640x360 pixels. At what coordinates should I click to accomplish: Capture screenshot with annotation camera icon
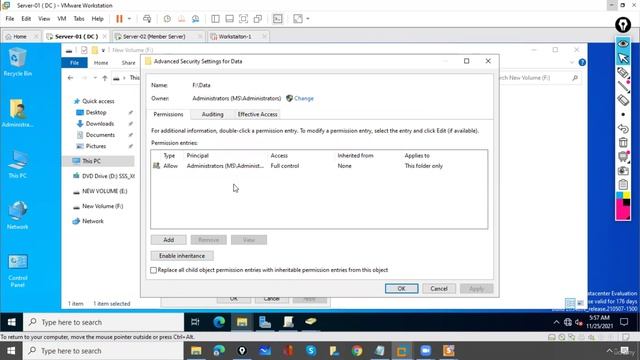623,170
